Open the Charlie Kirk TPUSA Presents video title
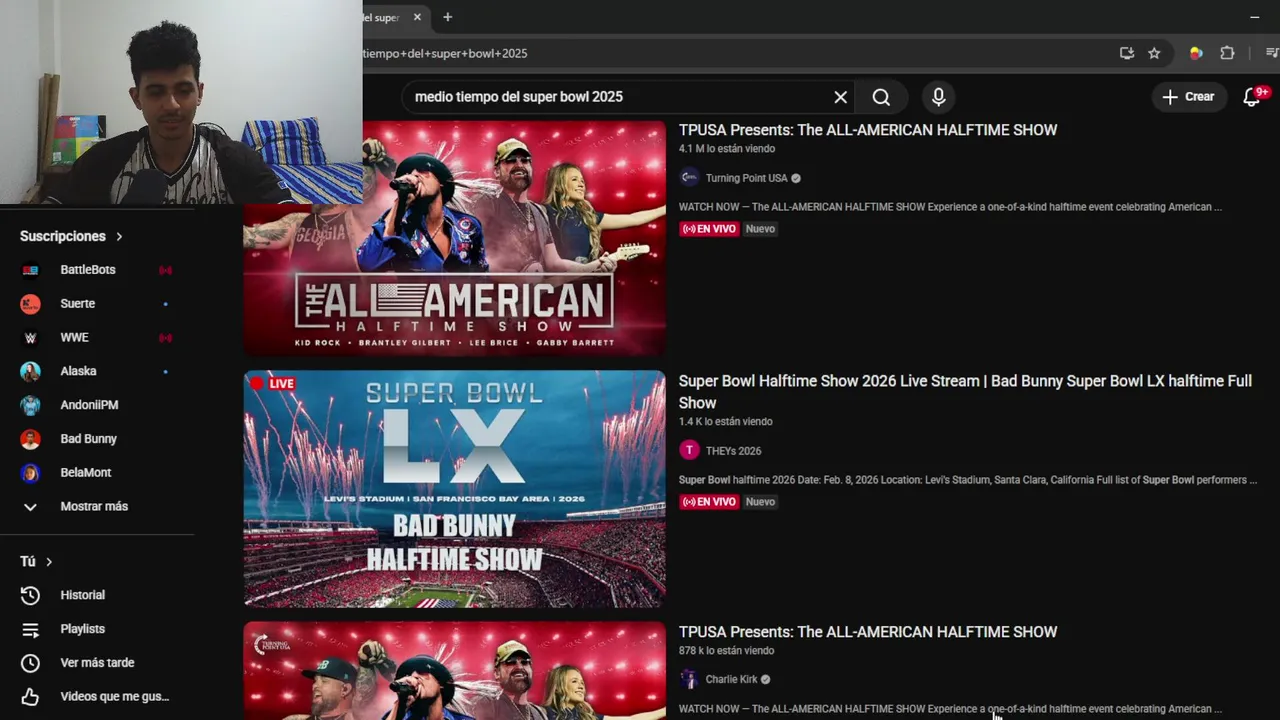Image resolution: width=1280 pixels, height=720 pixels. [868, 632]
